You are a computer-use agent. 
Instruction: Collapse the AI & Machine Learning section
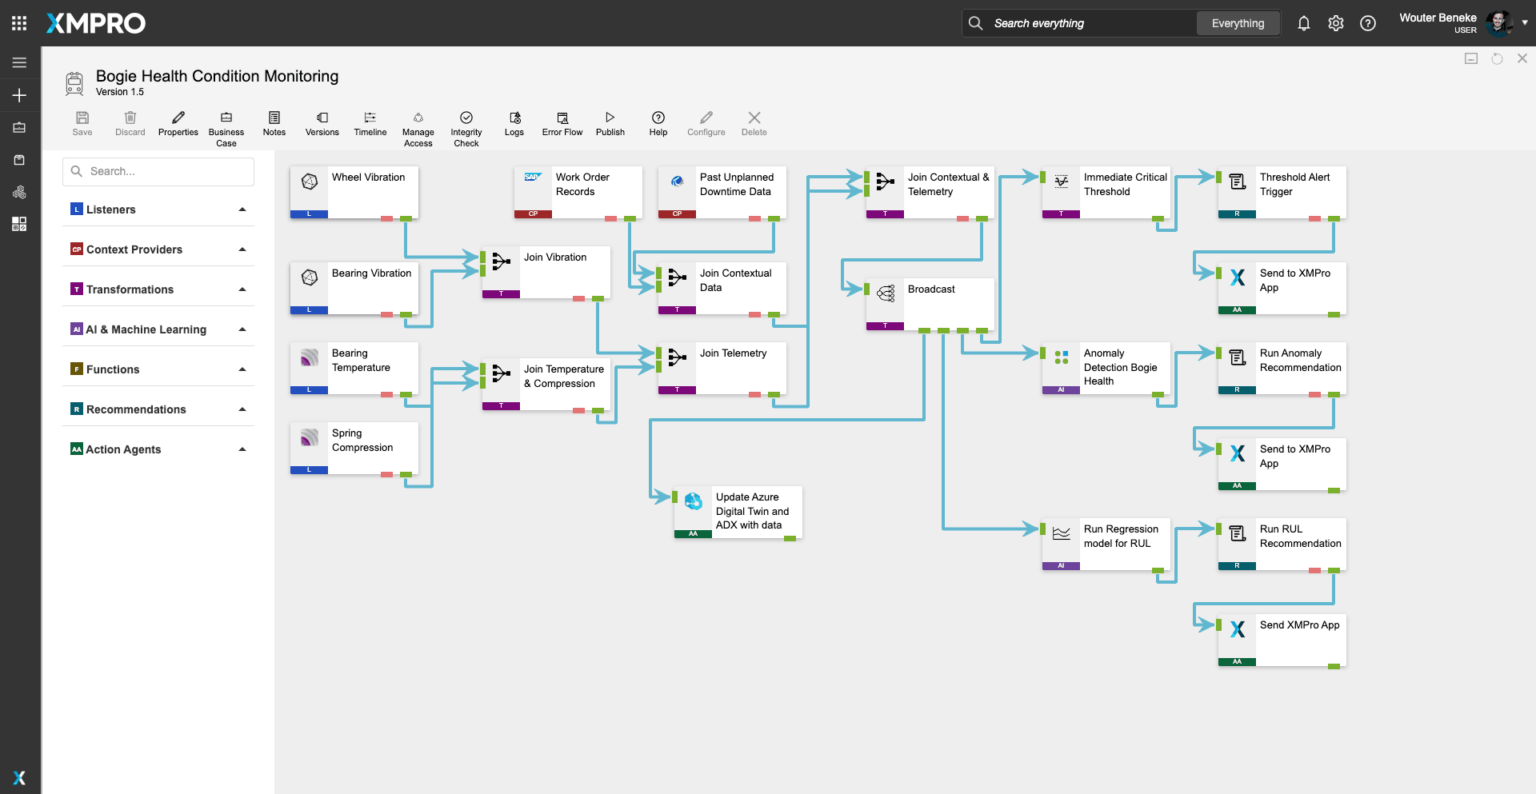[242, 330]
